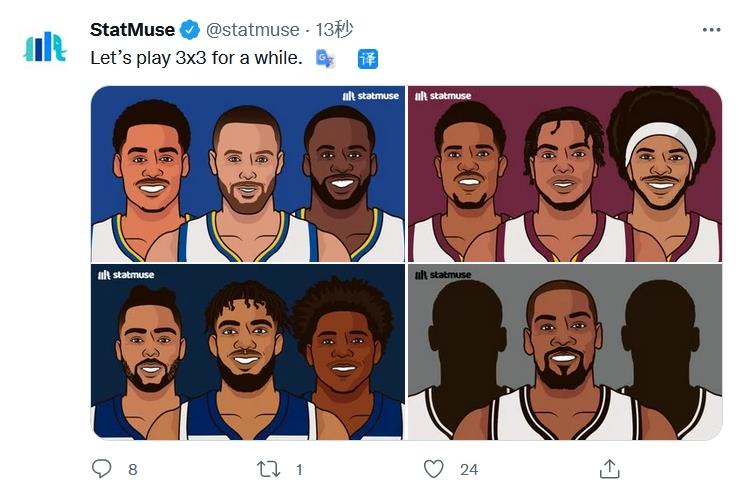Viewport: 739px width, 495px height.
Task: Retweet with the arrows icon
Action: click(x=268, y=468)
